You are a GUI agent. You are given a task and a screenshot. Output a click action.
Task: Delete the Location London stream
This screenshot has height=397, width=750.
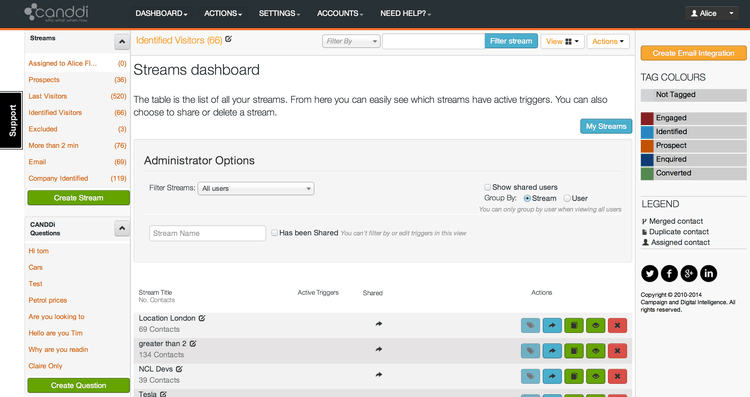coord(617,325)
